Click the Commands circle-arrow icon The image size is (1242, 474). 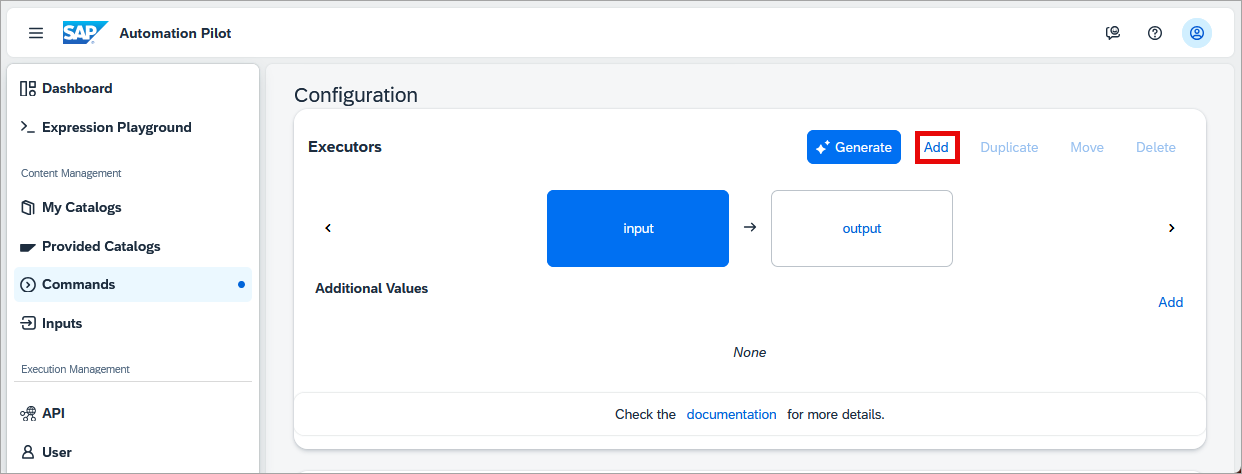pos(28,284)
